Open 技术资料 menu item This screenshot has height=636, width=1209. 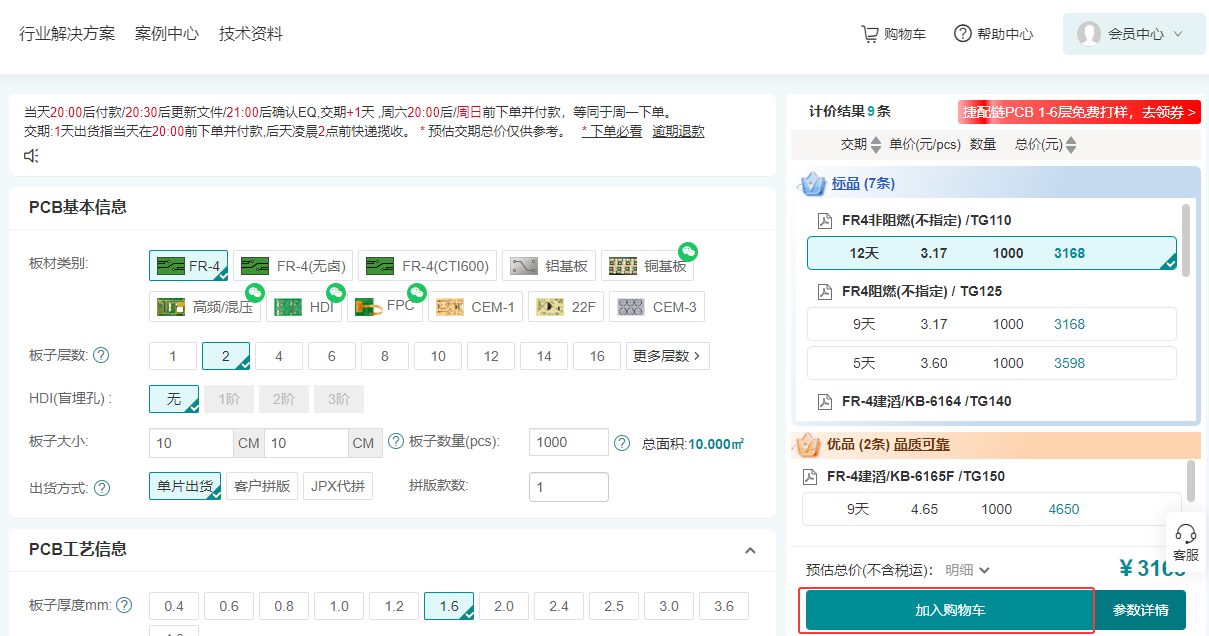(251, 34)
